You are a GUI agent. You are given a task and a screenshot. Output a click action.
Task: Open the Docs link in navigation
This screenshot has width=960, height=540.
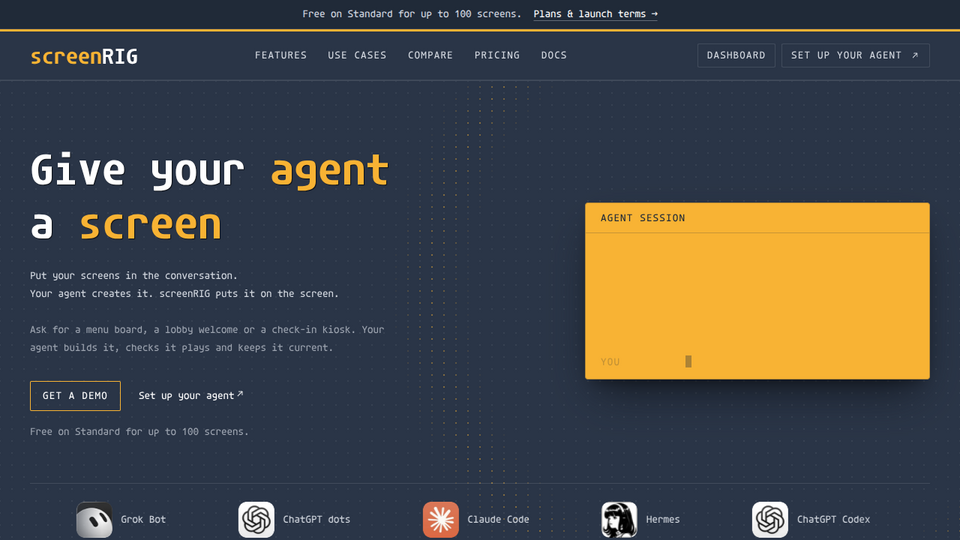tap(553, 55)
